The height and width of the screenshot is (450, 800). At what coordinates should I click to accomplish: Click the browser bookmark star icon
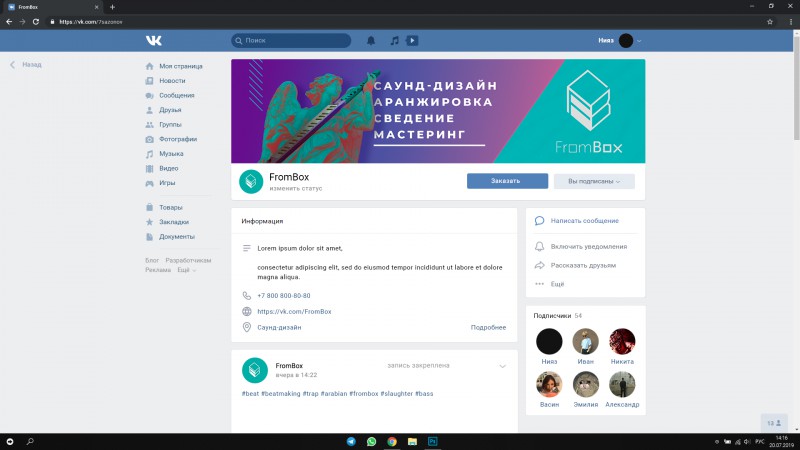pyautogui.click(x=770, y=22)
